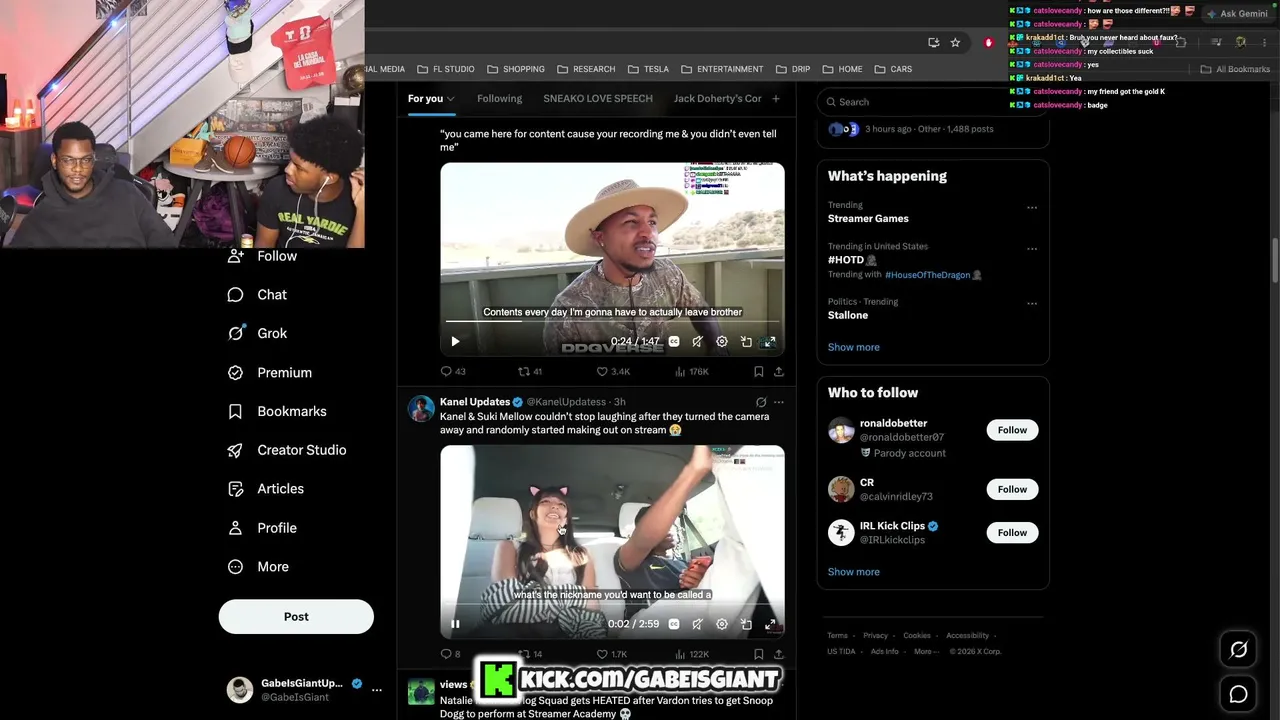Ask Grok about the Kanel Updates tweet
This screenshot has width=1280, height=720.
pos(761,402)
